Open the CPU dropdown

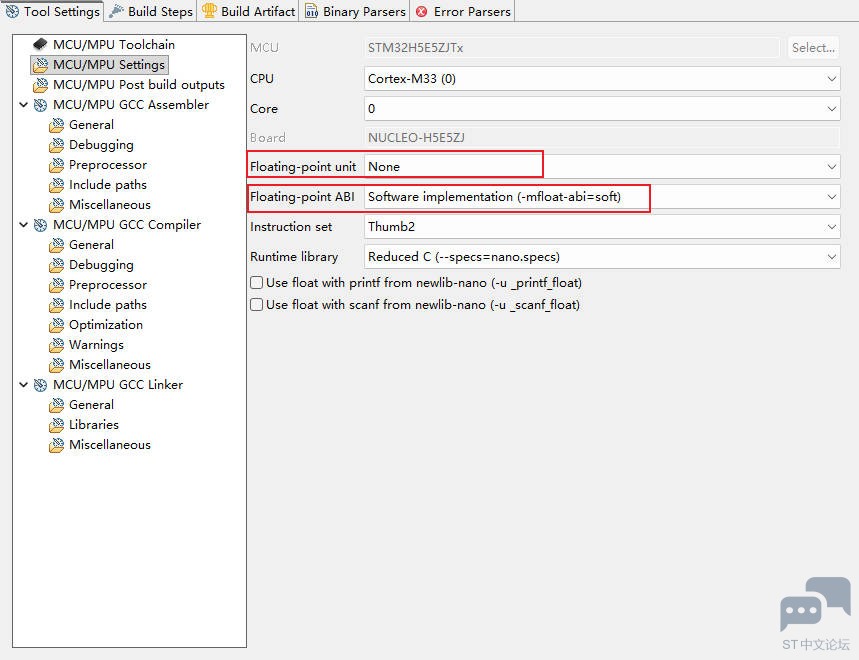(x=602, y=79)
